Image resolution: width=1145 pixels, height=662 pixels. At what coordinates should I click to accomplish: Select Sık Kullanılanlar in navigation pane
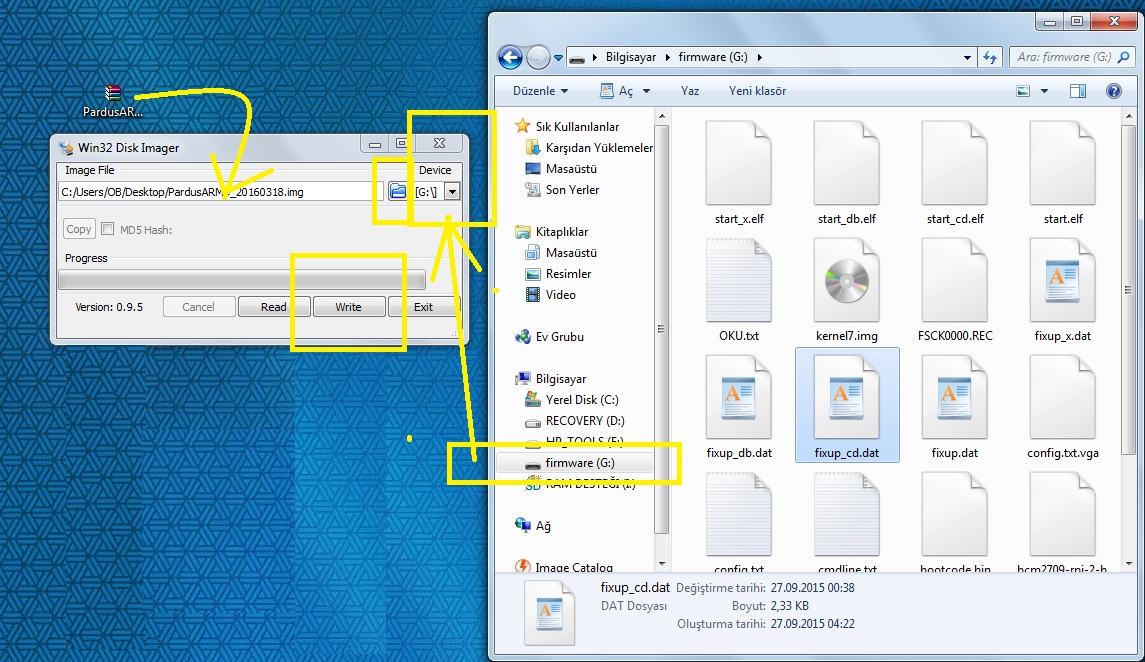tap(568, 126)
